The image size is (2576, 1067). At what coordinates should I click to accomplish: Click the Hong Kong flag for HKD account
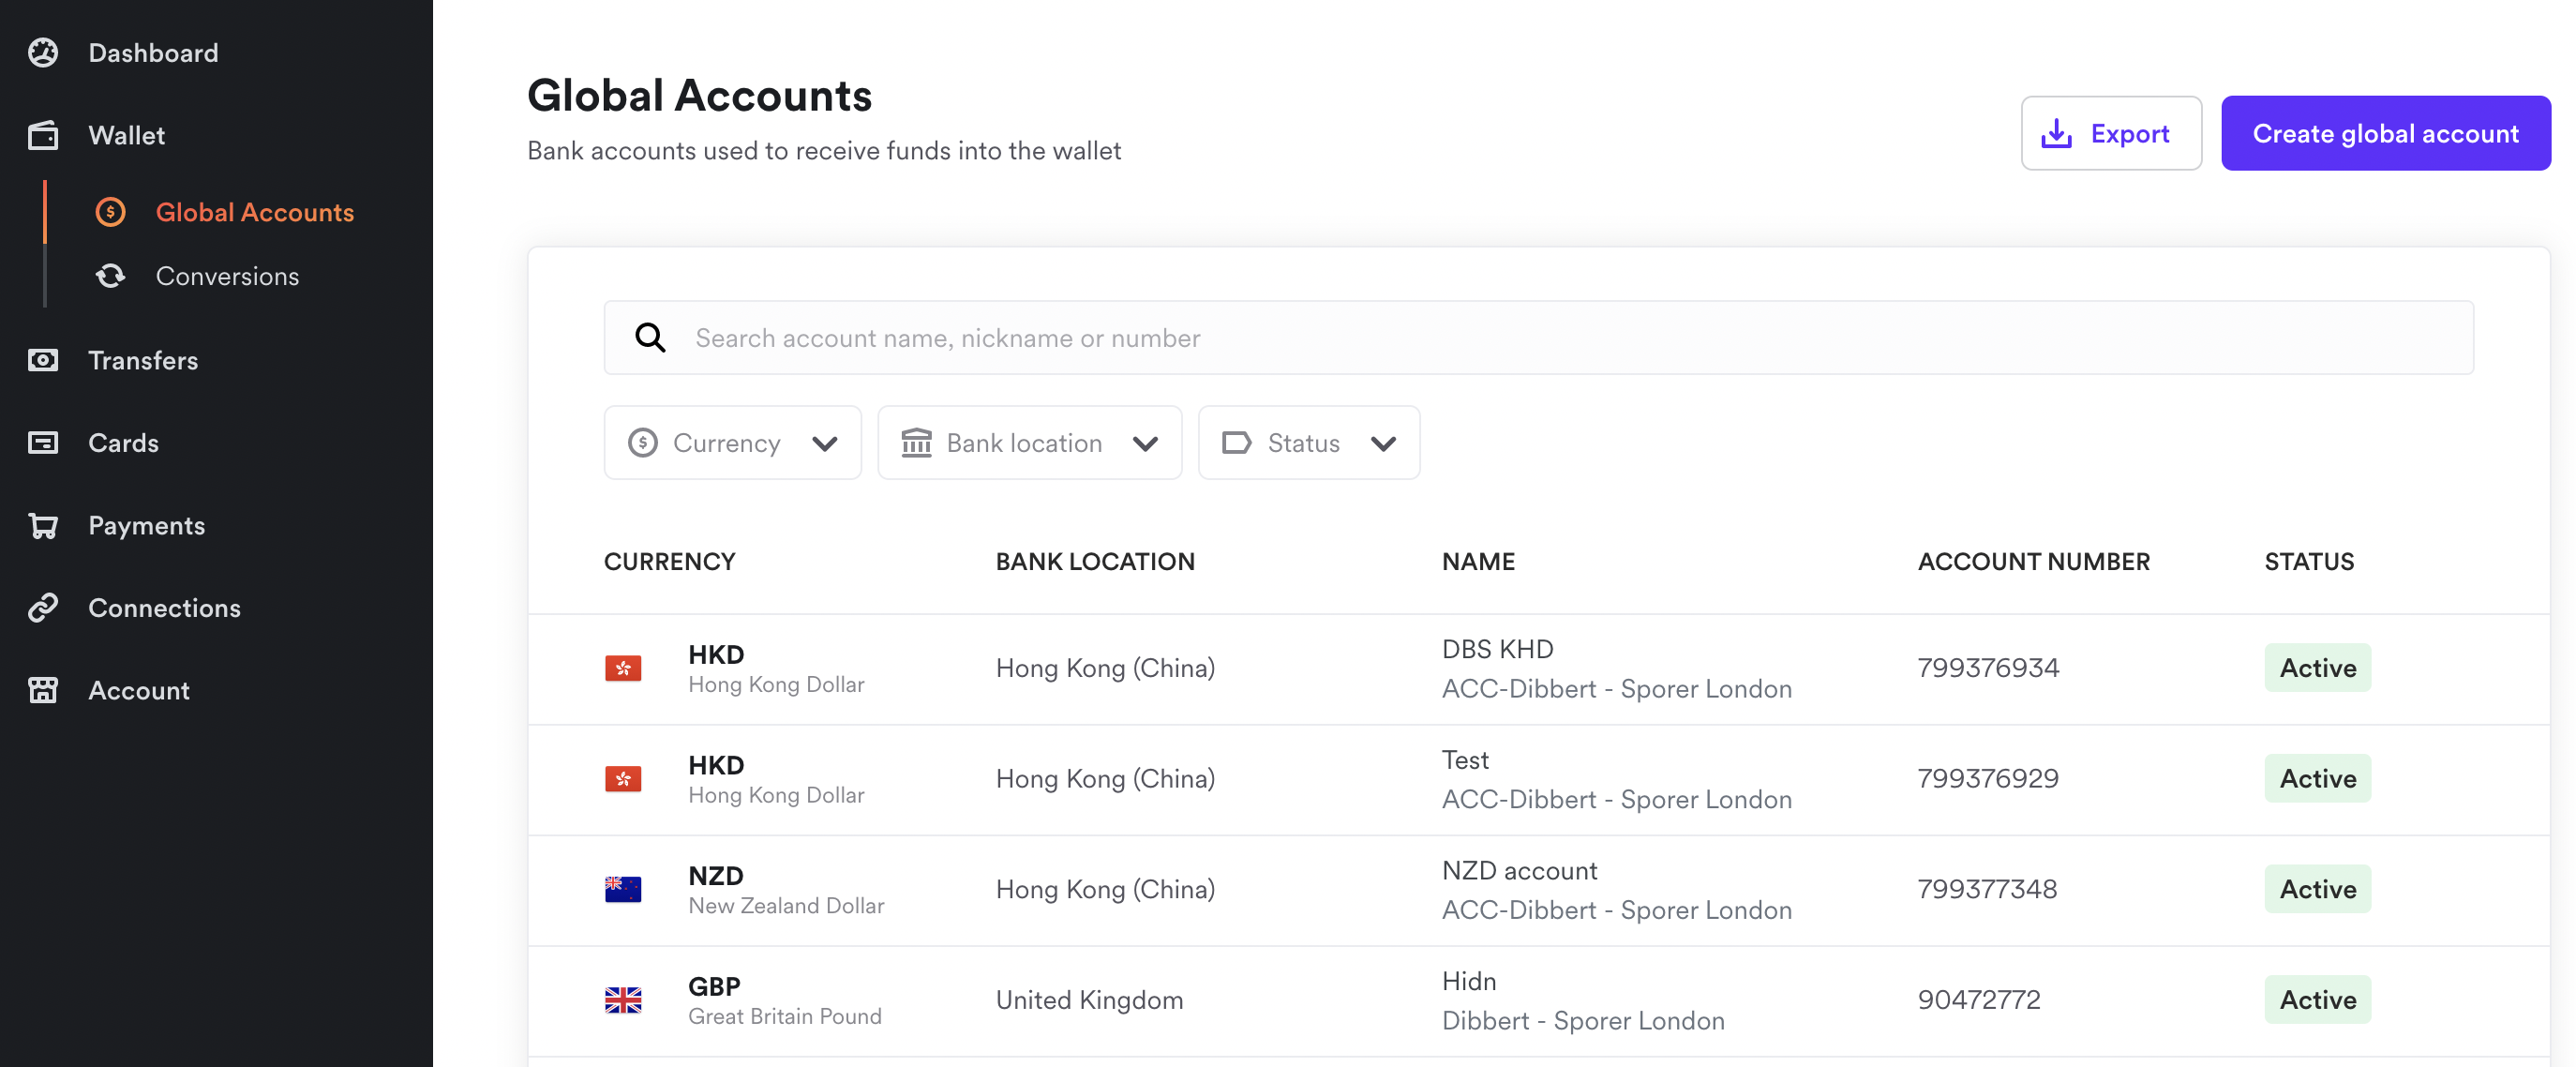tap(623, 667)
